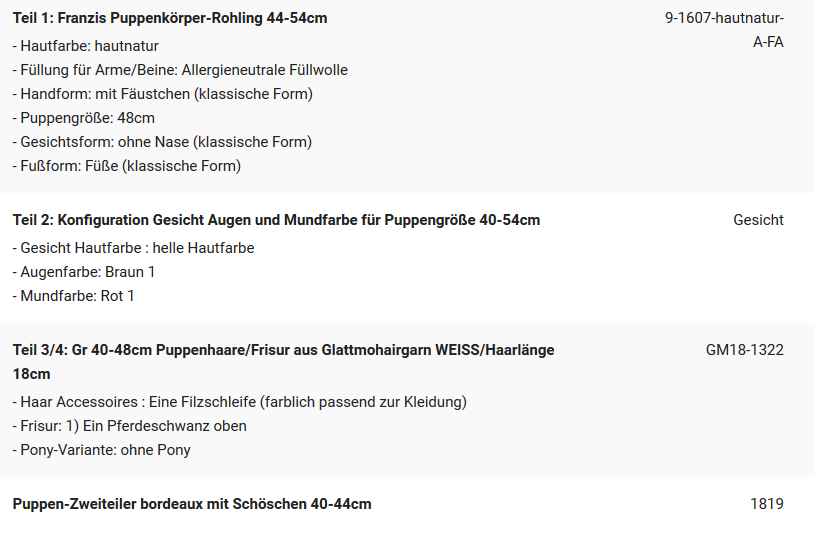Open Puppen-Zweiteiler bordeaux product title
The image size is (815, 539).
pyautogui.click(x=192, y=504)
